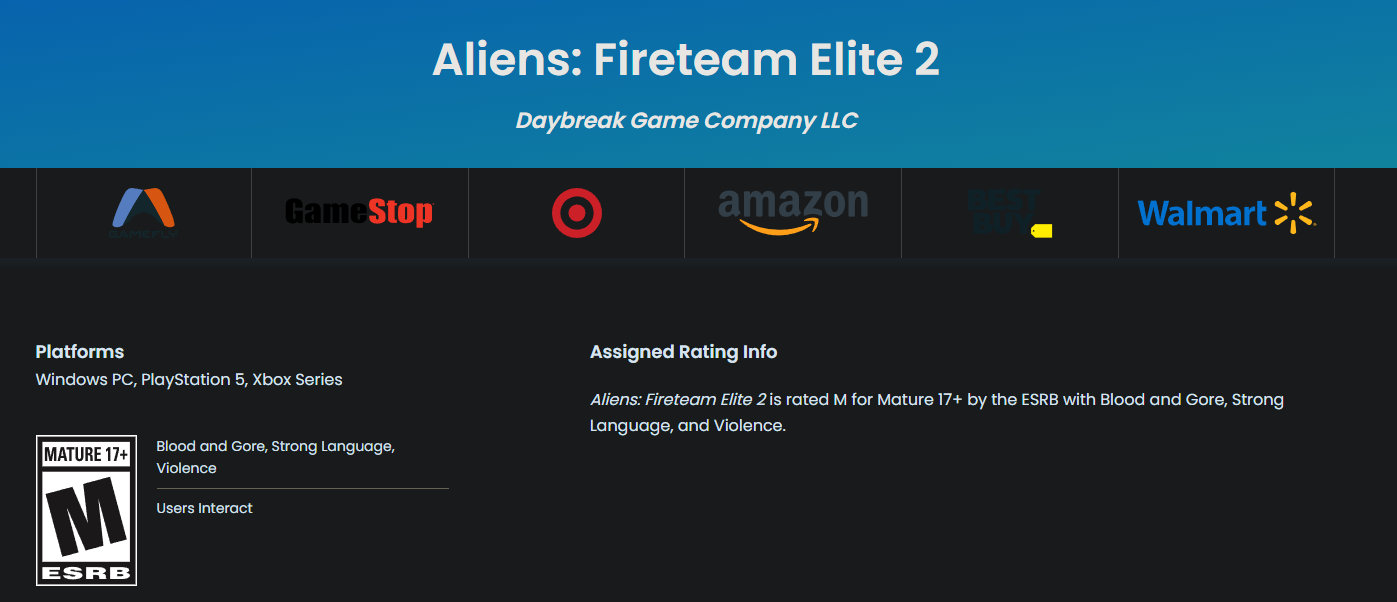
Task: Select PlayStation 5 in the platforms list
Action: [x=193, y=380]
